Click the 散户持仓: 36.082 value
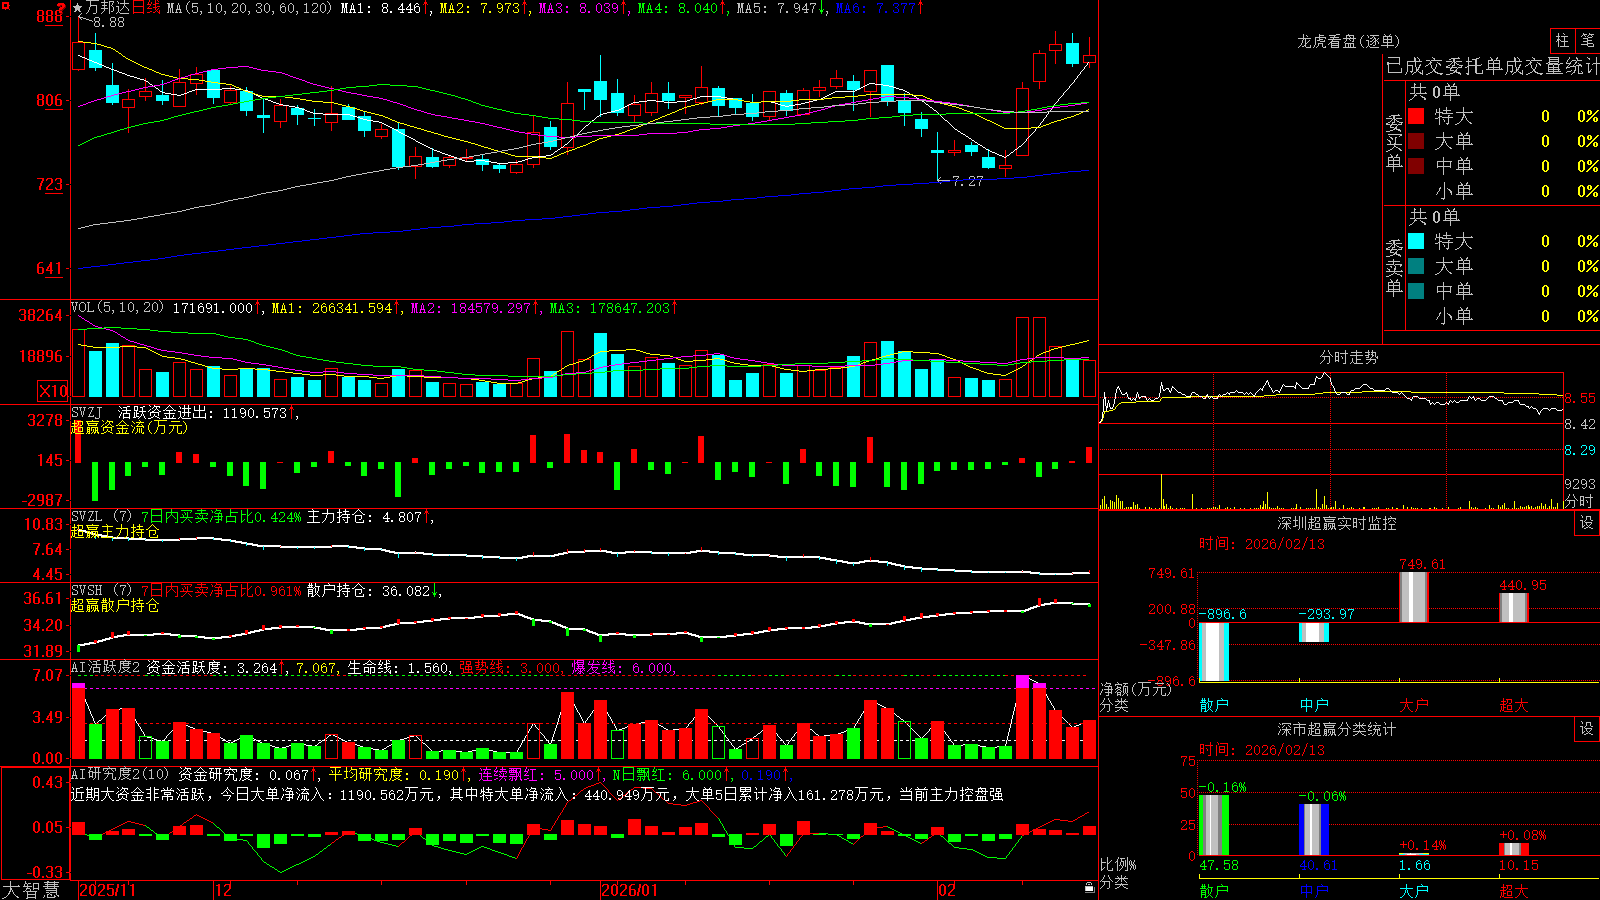This screenshot has width=1600, height=900. tap(372, 591)
